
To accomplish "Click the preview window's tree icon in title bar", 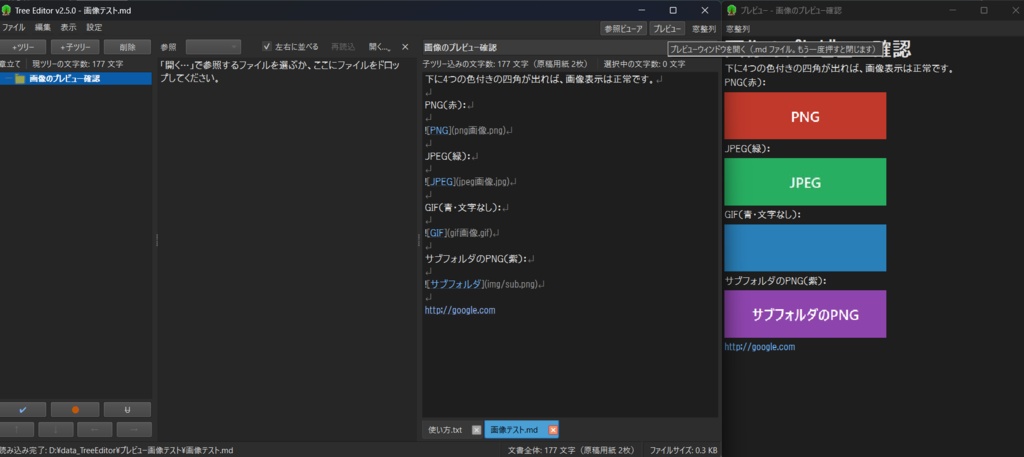I will point(731,10).
